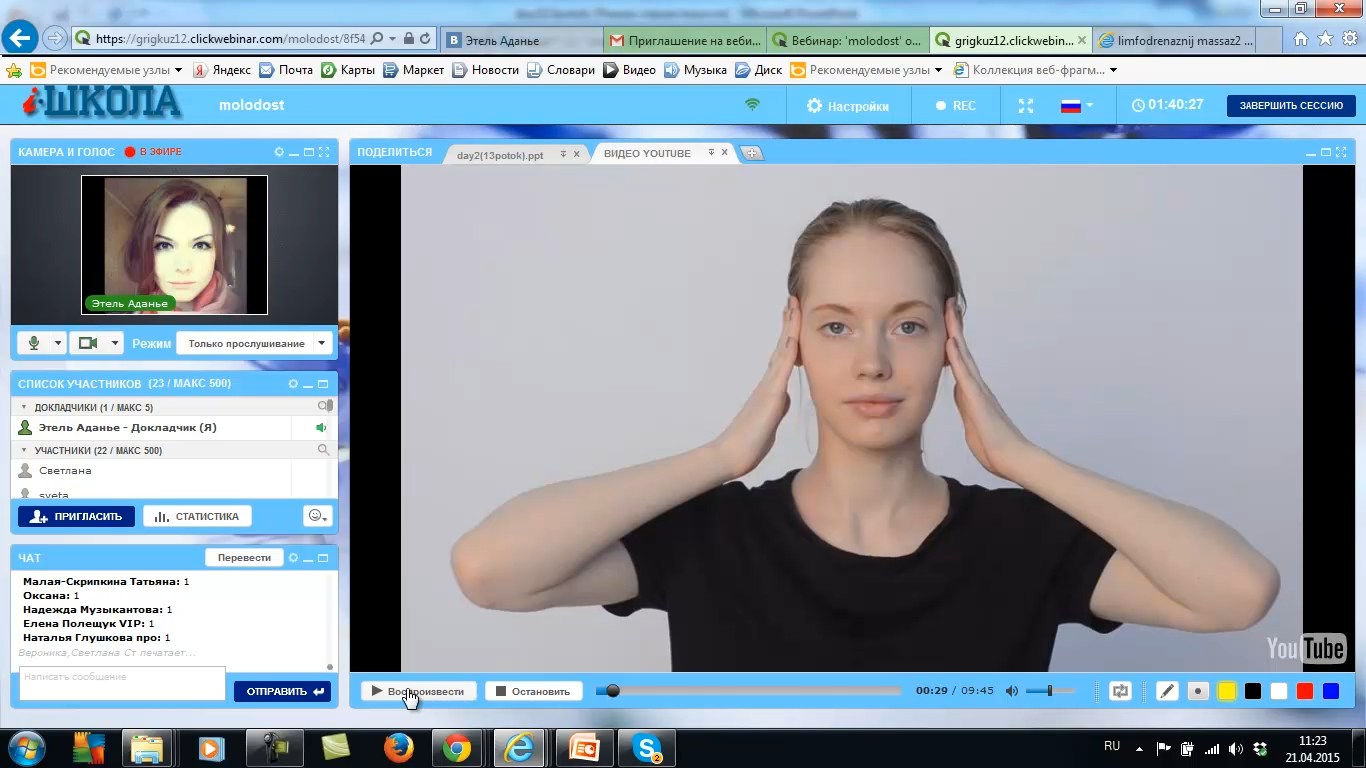
Task: Open the Яндекс bookmark
Action: (222, 70)
